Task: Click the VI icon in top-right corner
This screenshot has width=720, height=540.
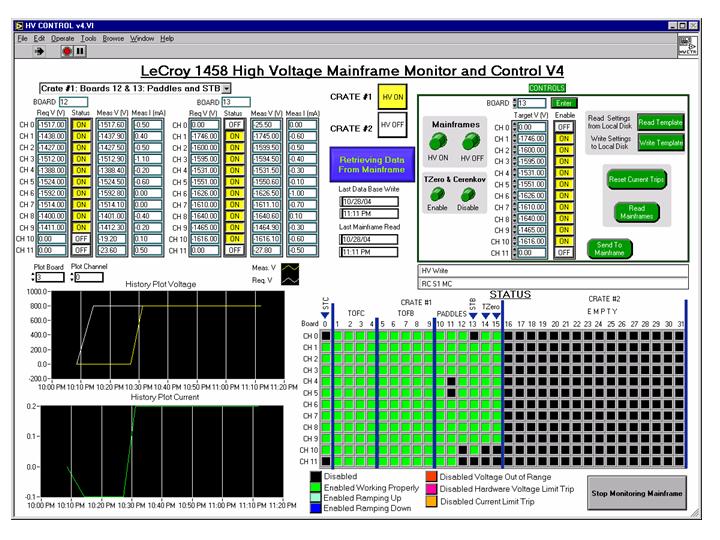Action: pyautogui.click(x=687, y=45)
